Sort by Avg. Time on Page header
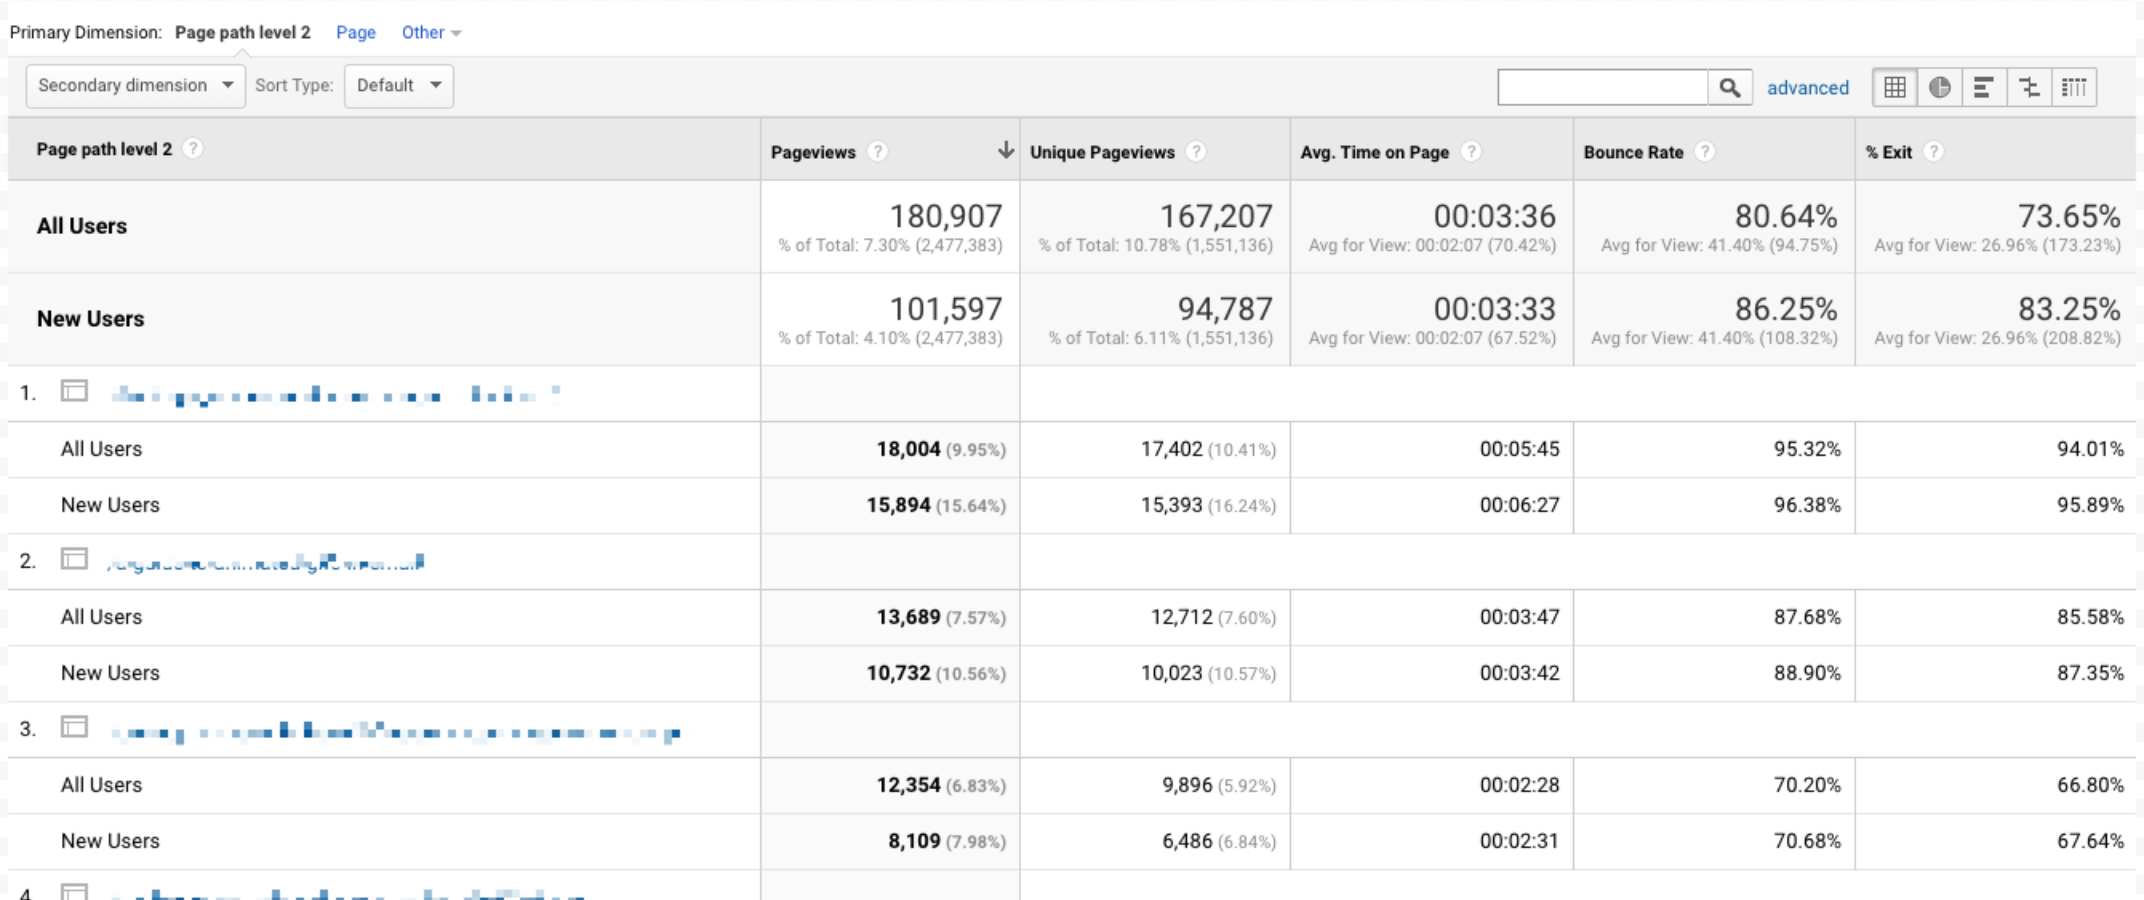 click(x=1374, y=152)
